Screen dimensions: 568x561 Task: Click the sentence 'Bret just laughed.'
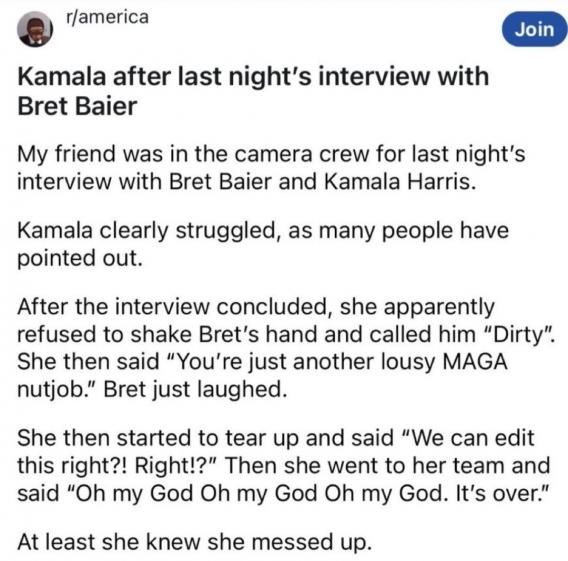point(195,389)
